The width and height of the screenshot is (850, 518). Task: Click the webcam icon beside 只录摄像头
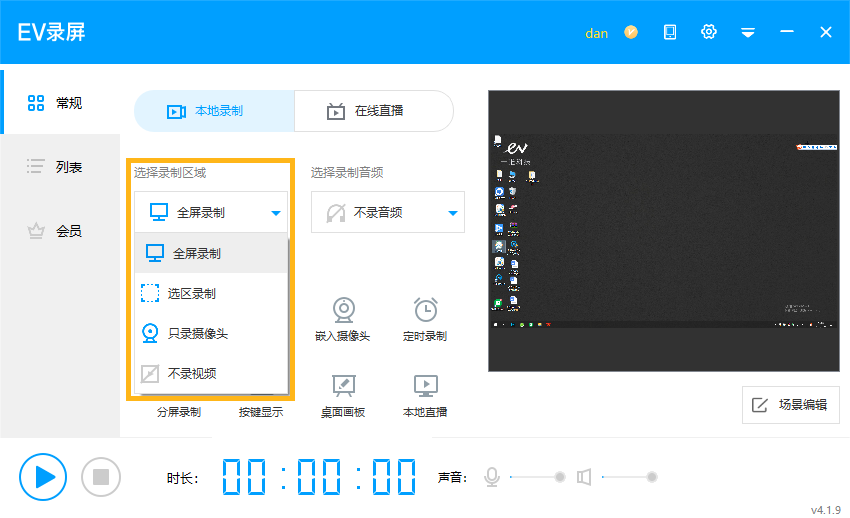(150, 333)
